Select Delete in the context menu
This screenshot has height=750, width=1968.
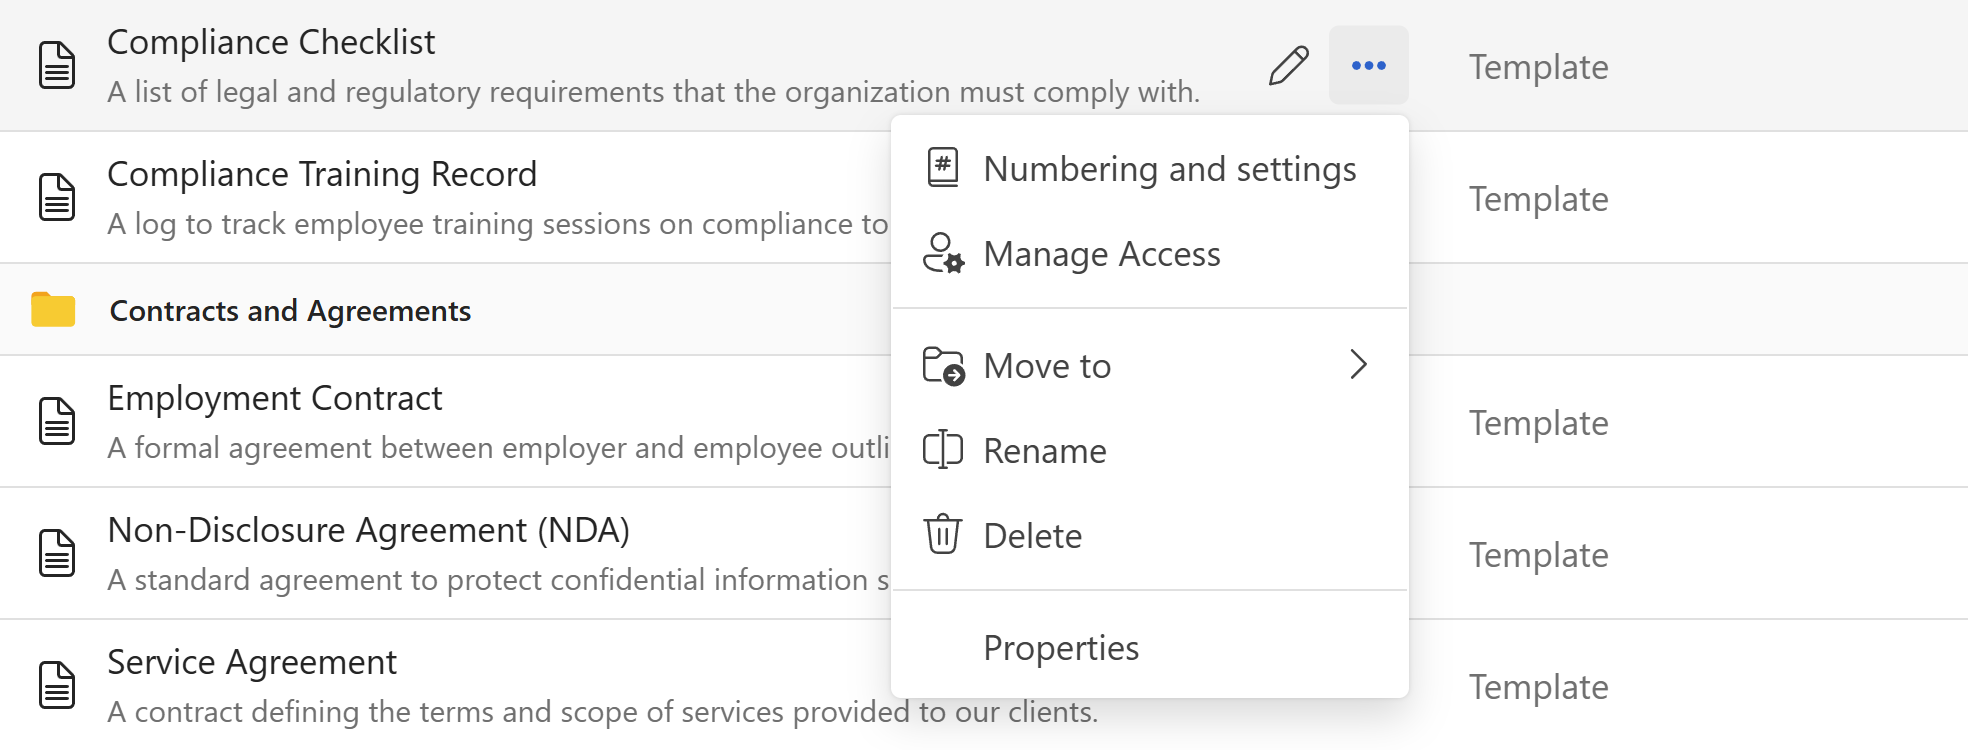(x=1150, y=535)
